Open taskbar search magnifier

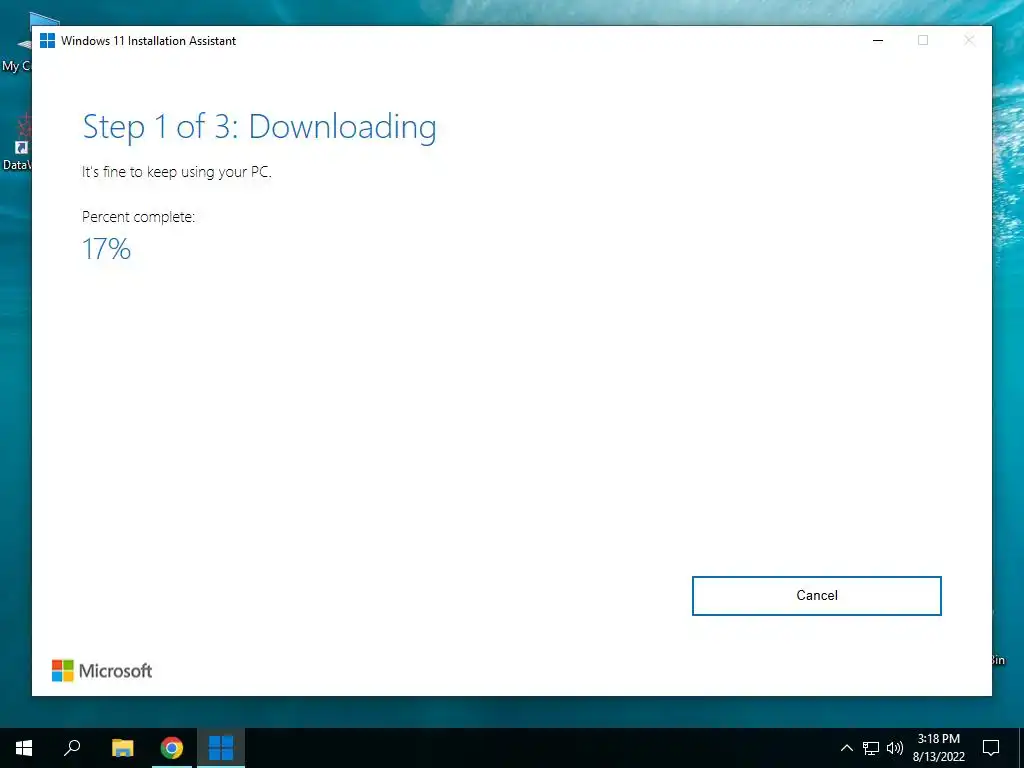tap(72, 748)
